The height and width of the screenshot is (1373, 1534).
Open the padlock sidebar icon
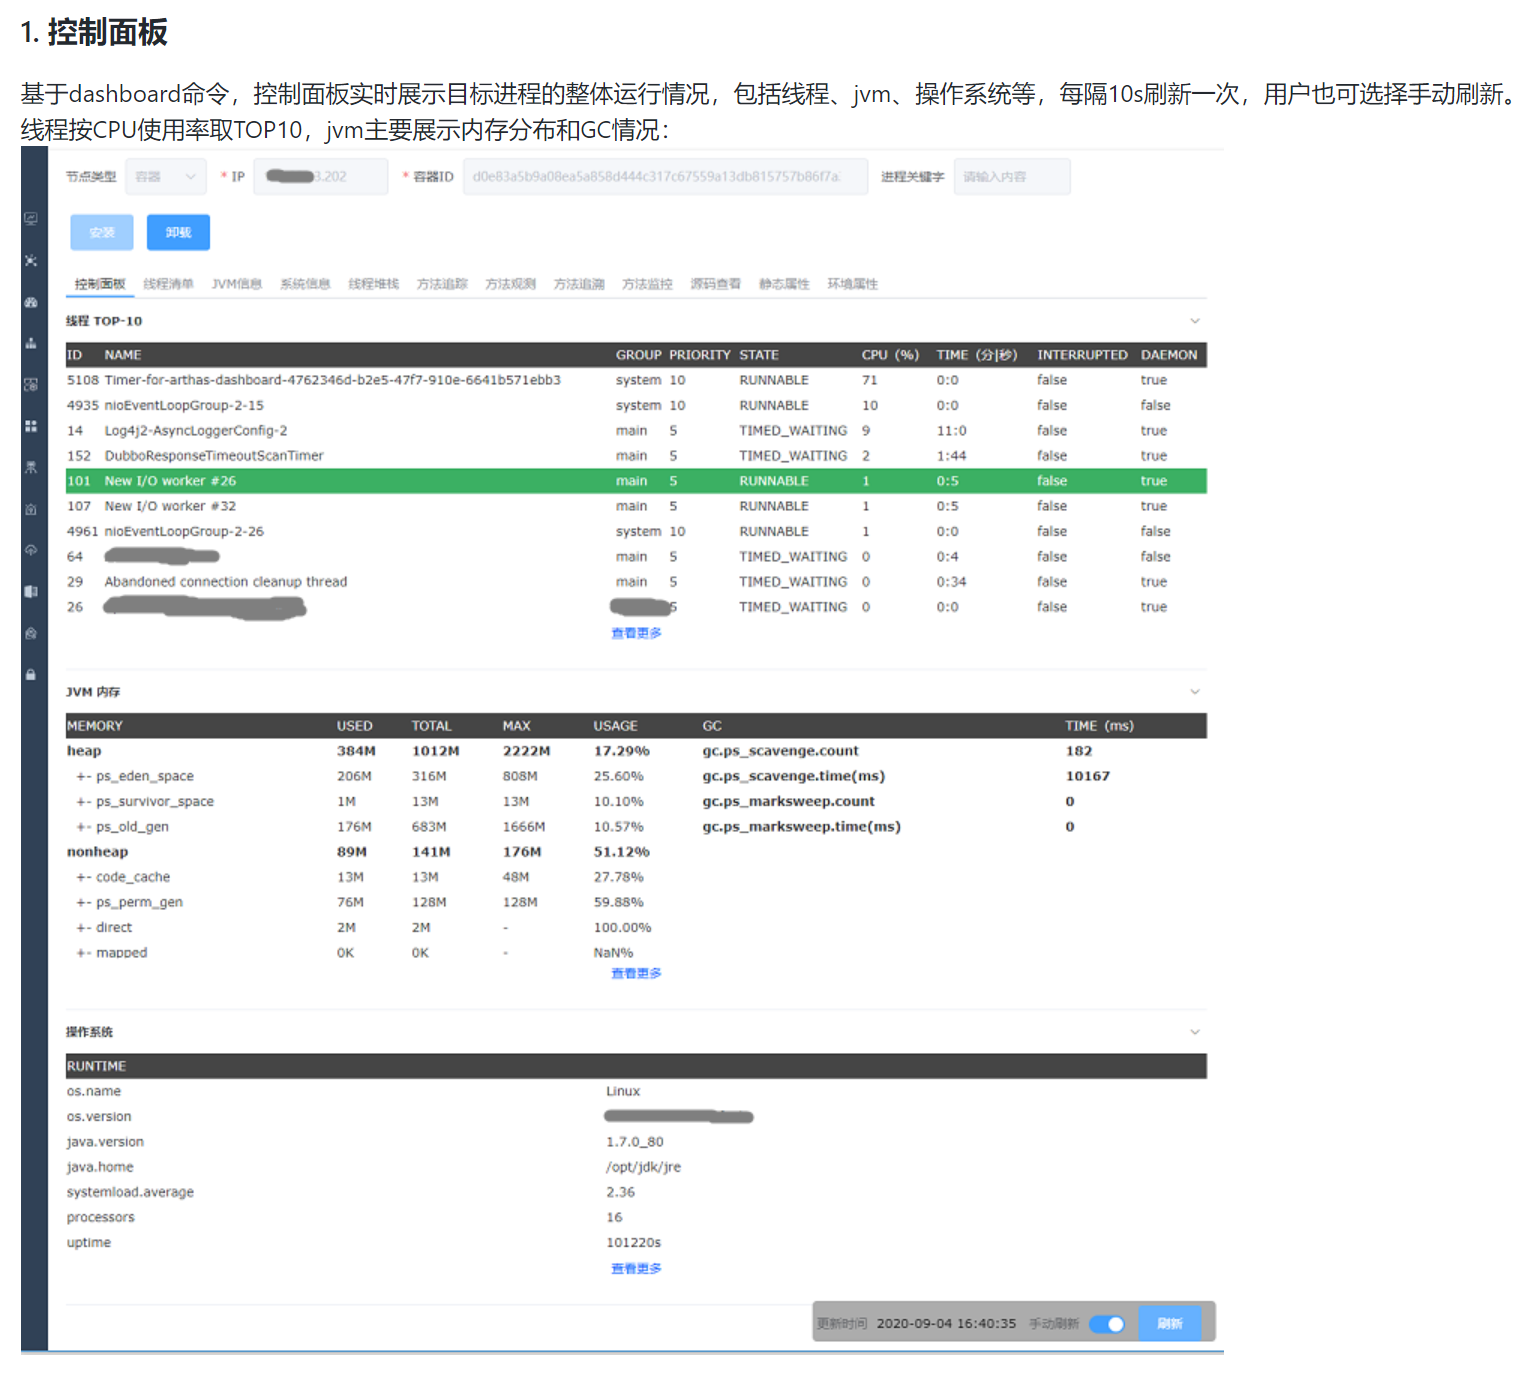point(31,675)
